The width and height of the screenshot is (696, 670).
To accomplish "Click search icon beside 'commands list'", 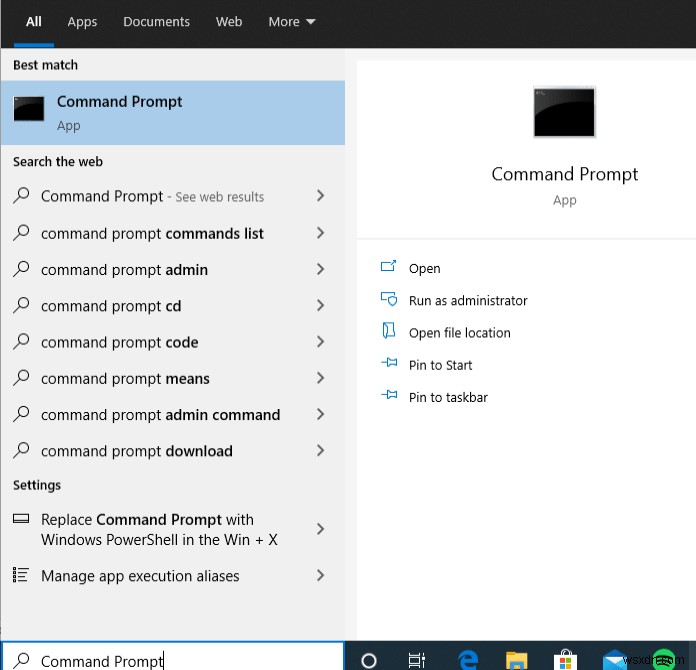I will point(21,233).
